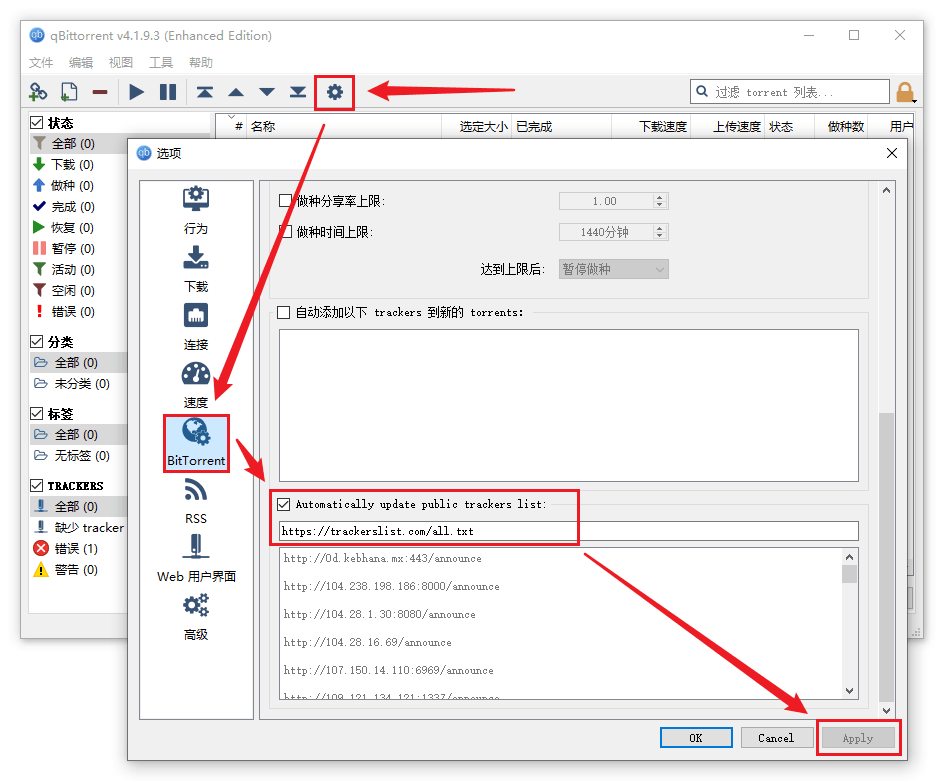Open the 暂停做种 dropdown
The height and width of the screenshot is (781, 944).
[x=613, y=269]
